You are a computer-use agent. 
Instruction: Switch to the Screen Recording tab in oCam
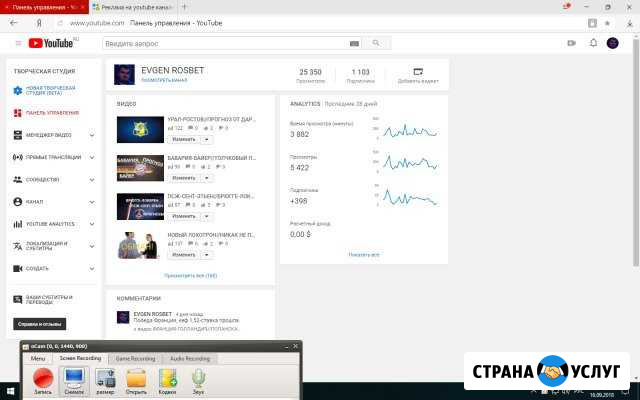click(80, 358)
